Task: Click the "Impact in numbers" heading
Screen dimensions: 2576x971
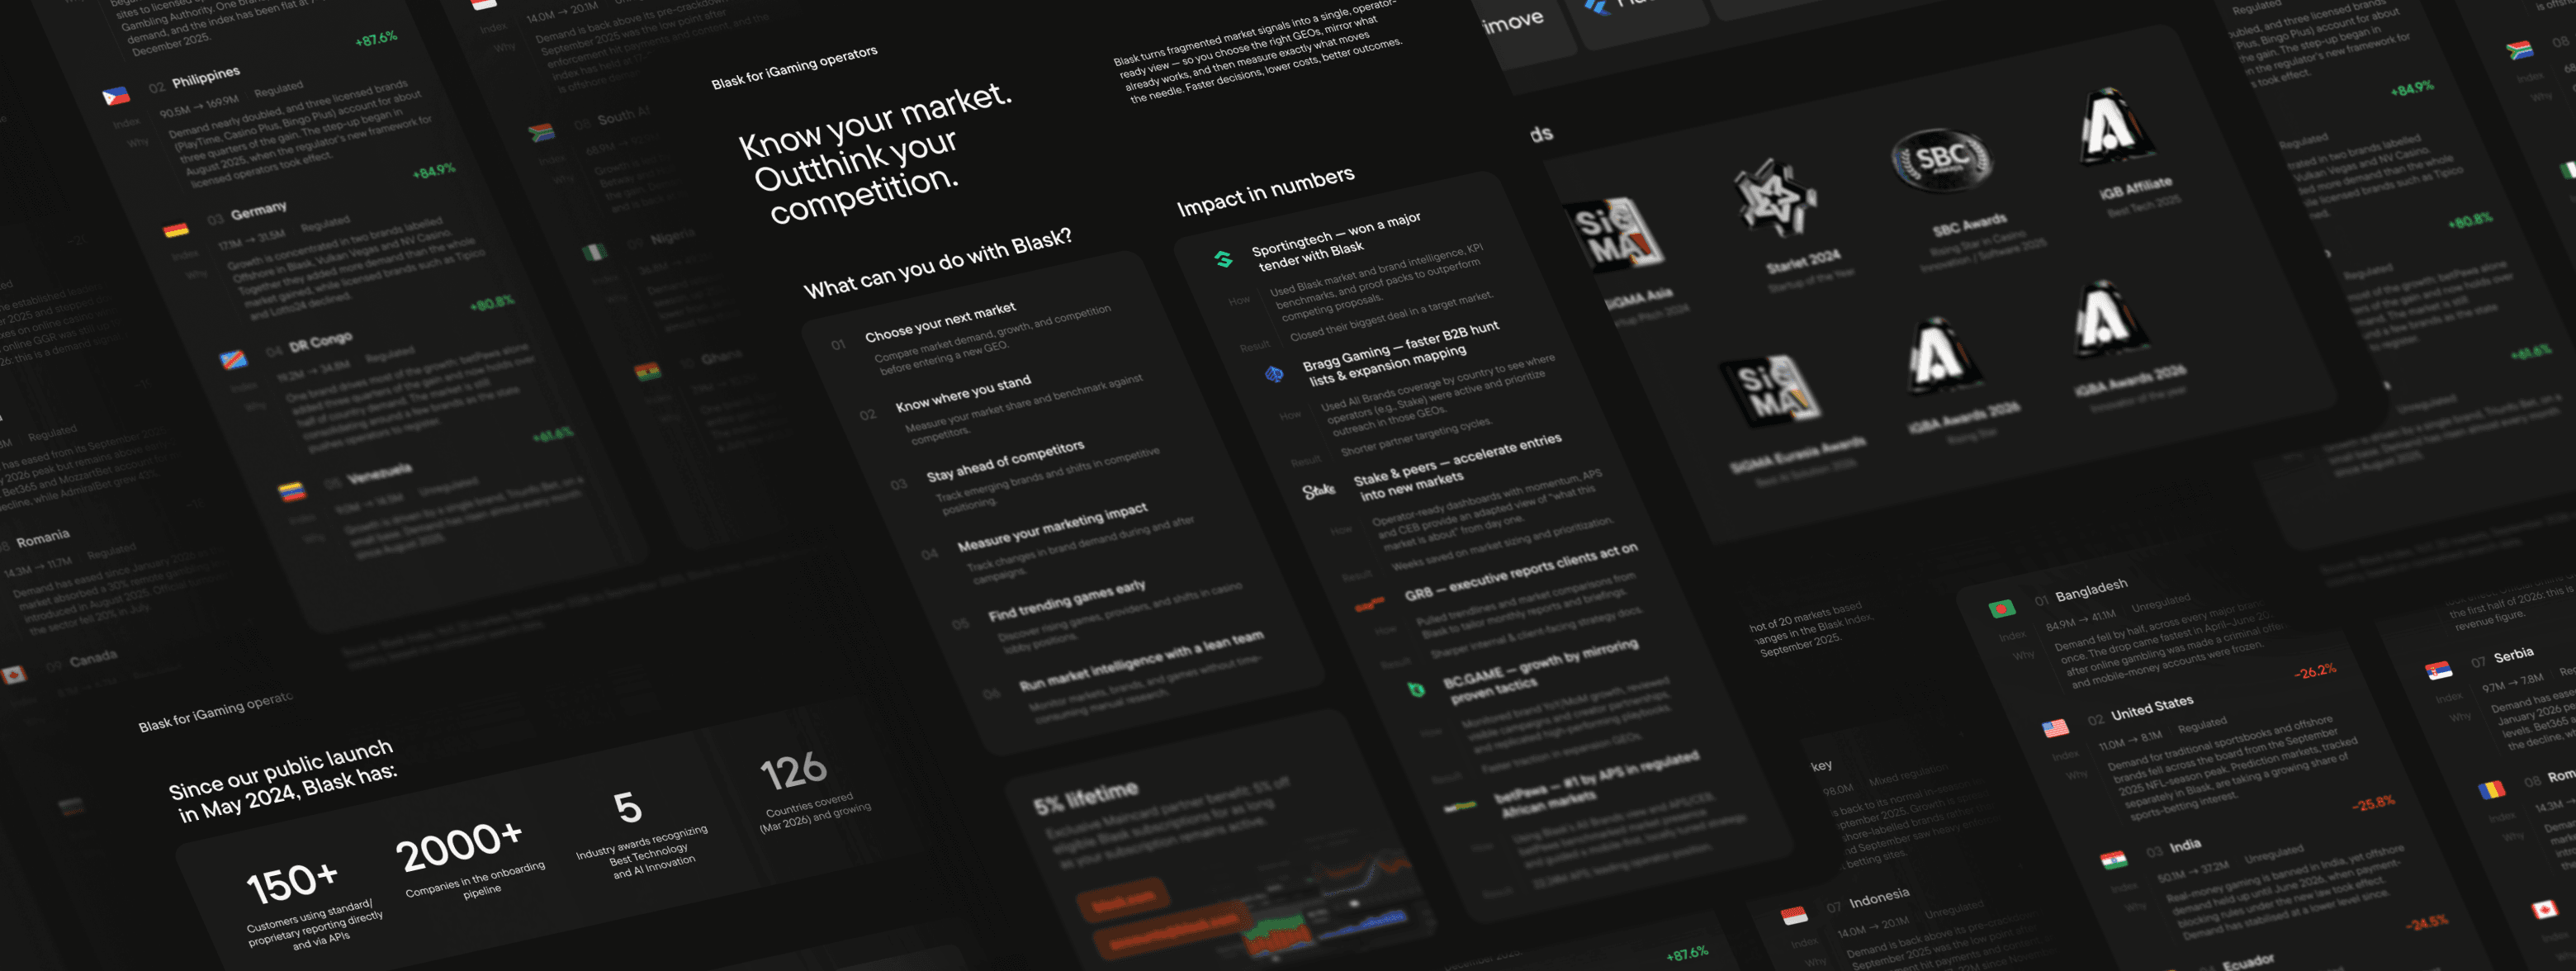Action: (1265, 191)
